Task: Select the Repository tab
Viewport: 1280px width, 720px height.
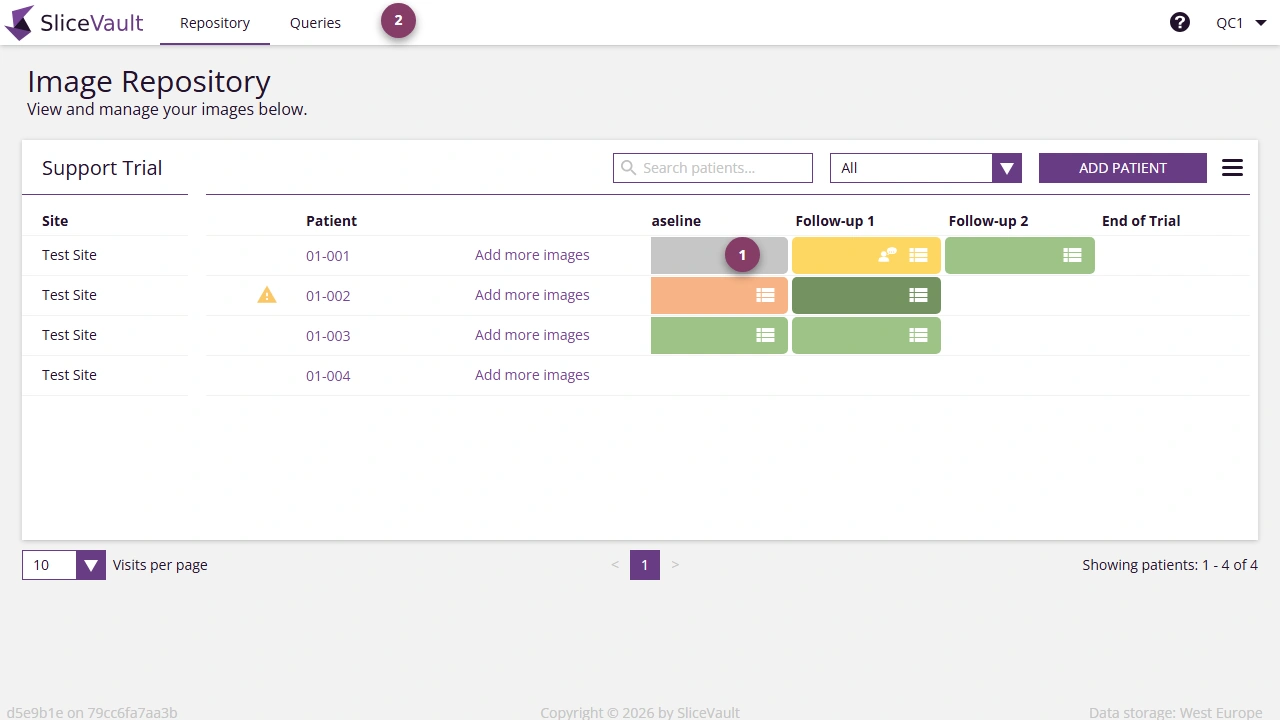Action: 214,22
